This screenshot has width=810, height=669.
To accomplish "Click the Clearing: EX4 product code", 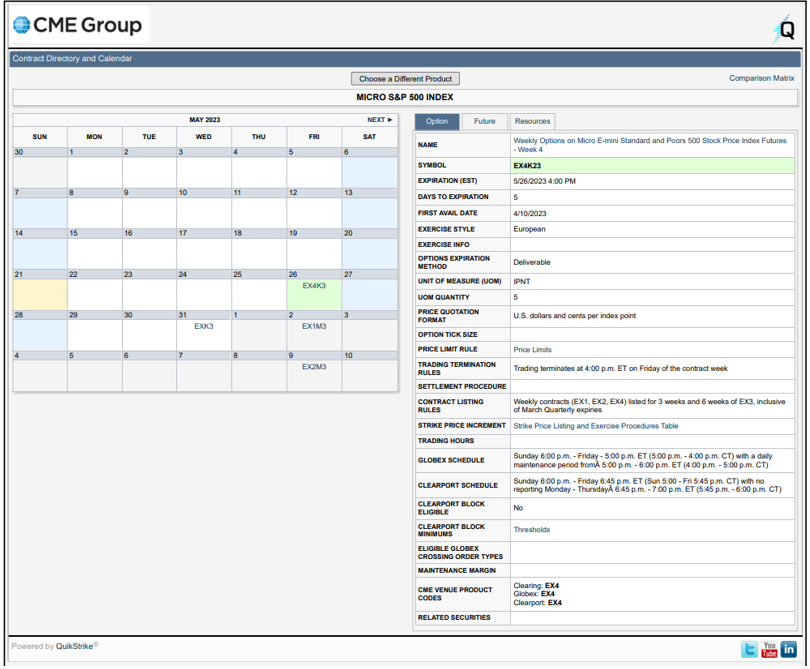I will (x=536, y=586).
